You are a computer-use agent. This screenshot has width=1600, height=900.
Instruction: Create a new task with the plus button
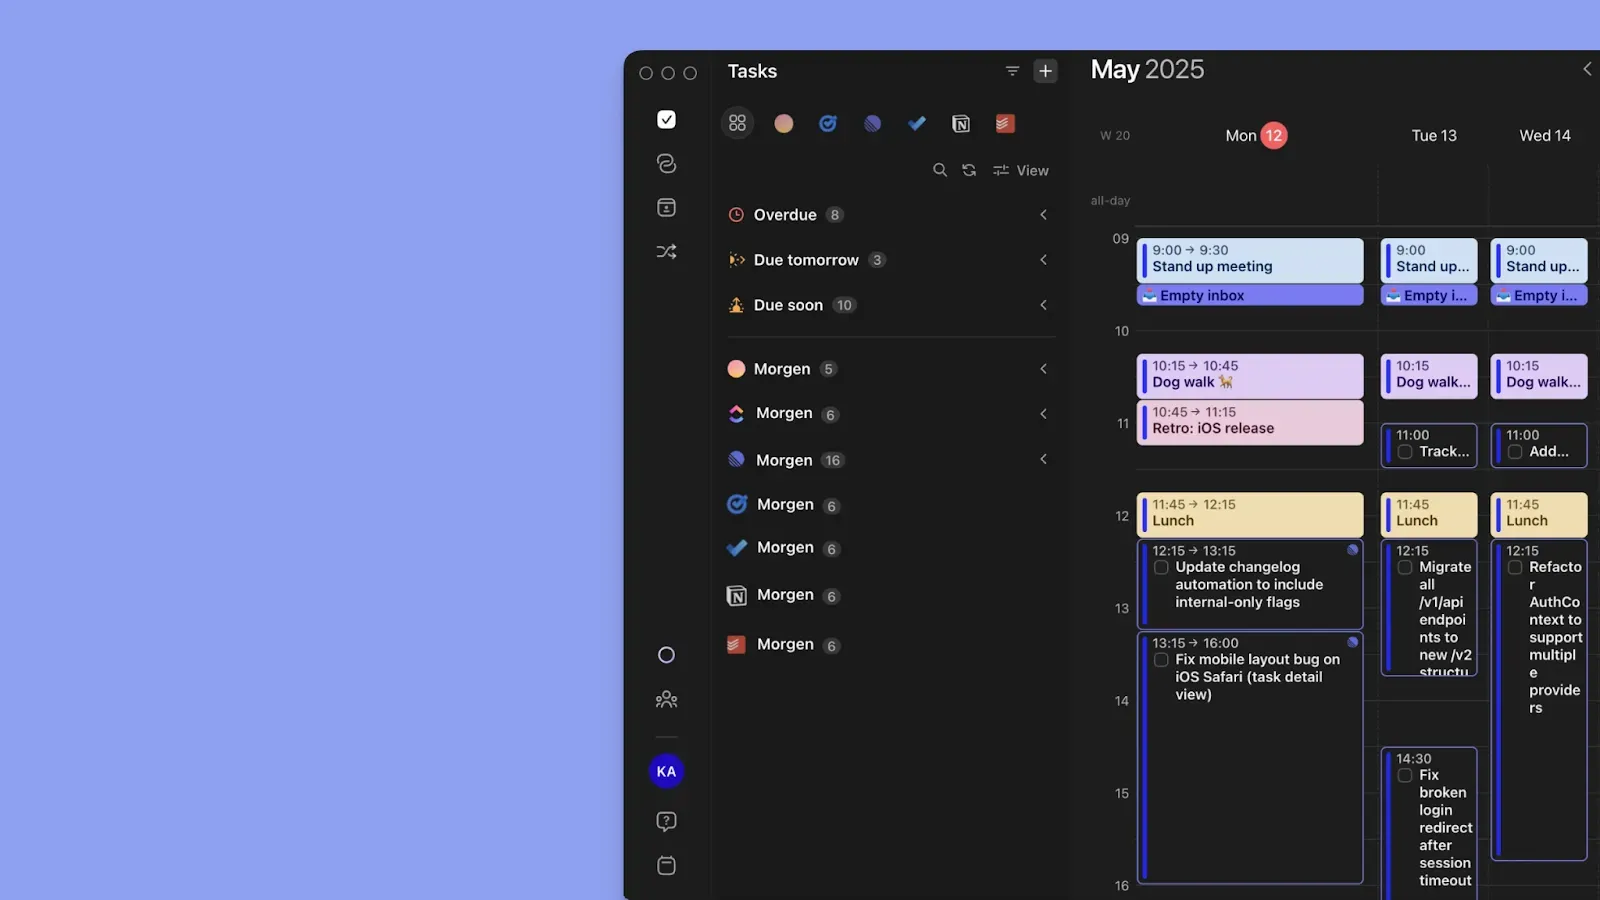pos(1044,71)
